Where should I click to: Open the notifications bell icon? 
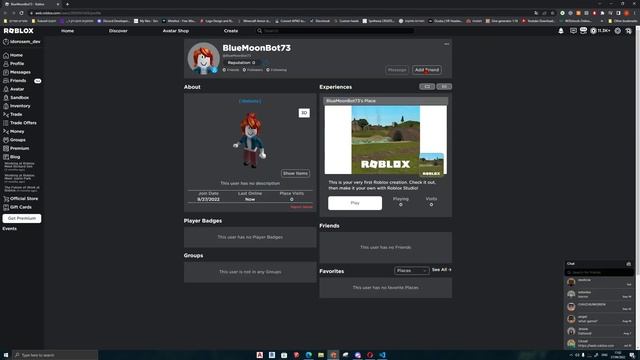(x=561, y=31)
